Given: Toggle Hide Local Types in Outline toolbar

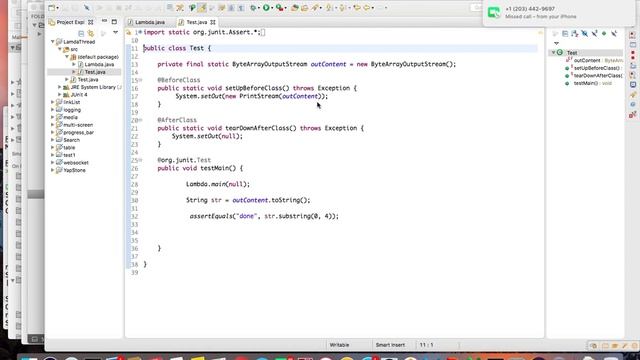Looking at the screenshot, I should [614, 33].
